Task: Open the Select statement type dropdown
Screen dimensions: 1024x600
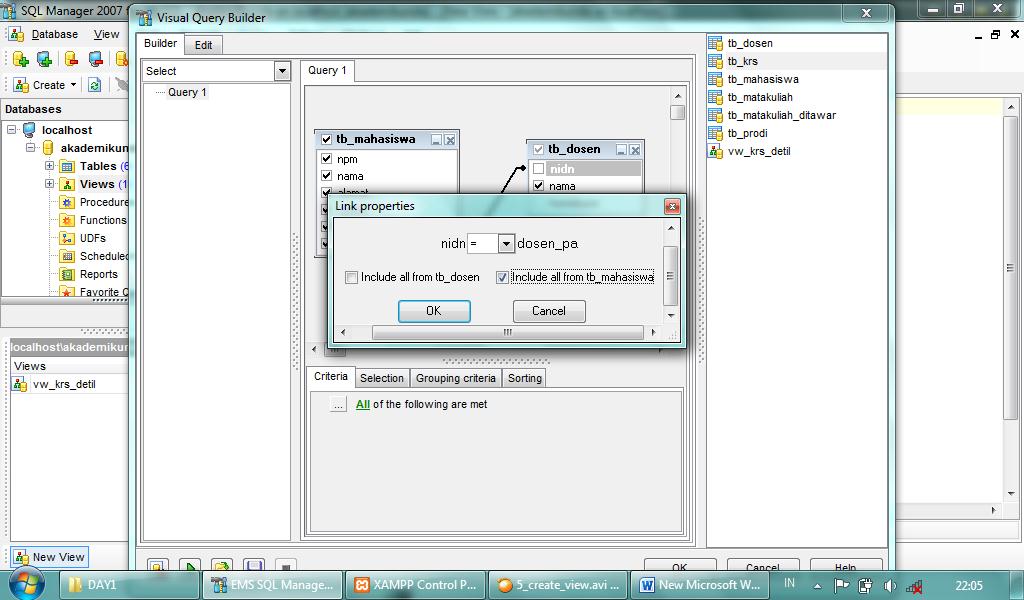Action: tap(282, 71)
